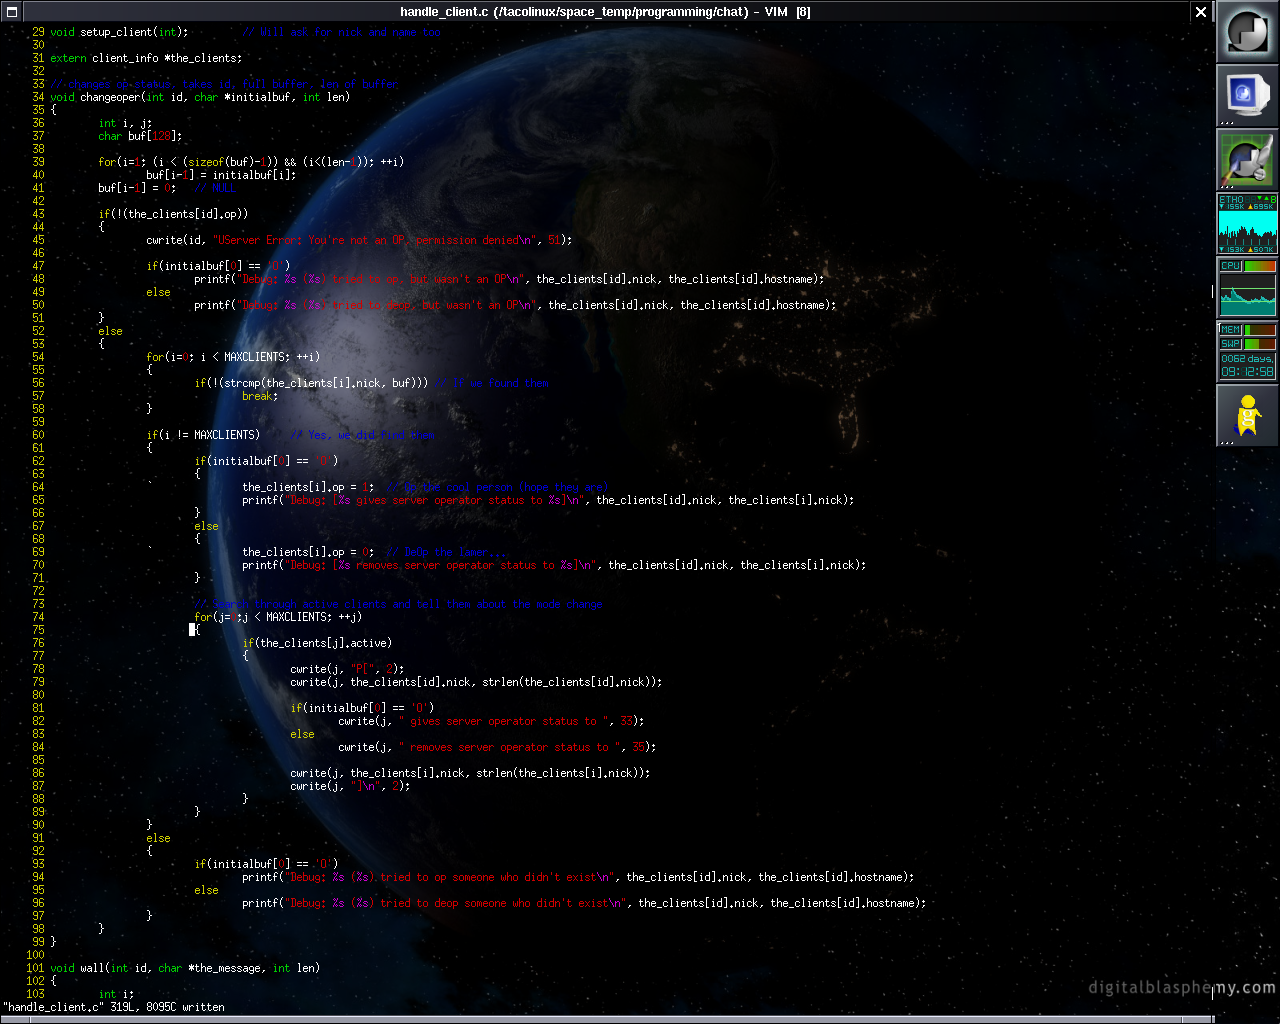Click line 29 'void setup_client(int);'

point(119,32)
